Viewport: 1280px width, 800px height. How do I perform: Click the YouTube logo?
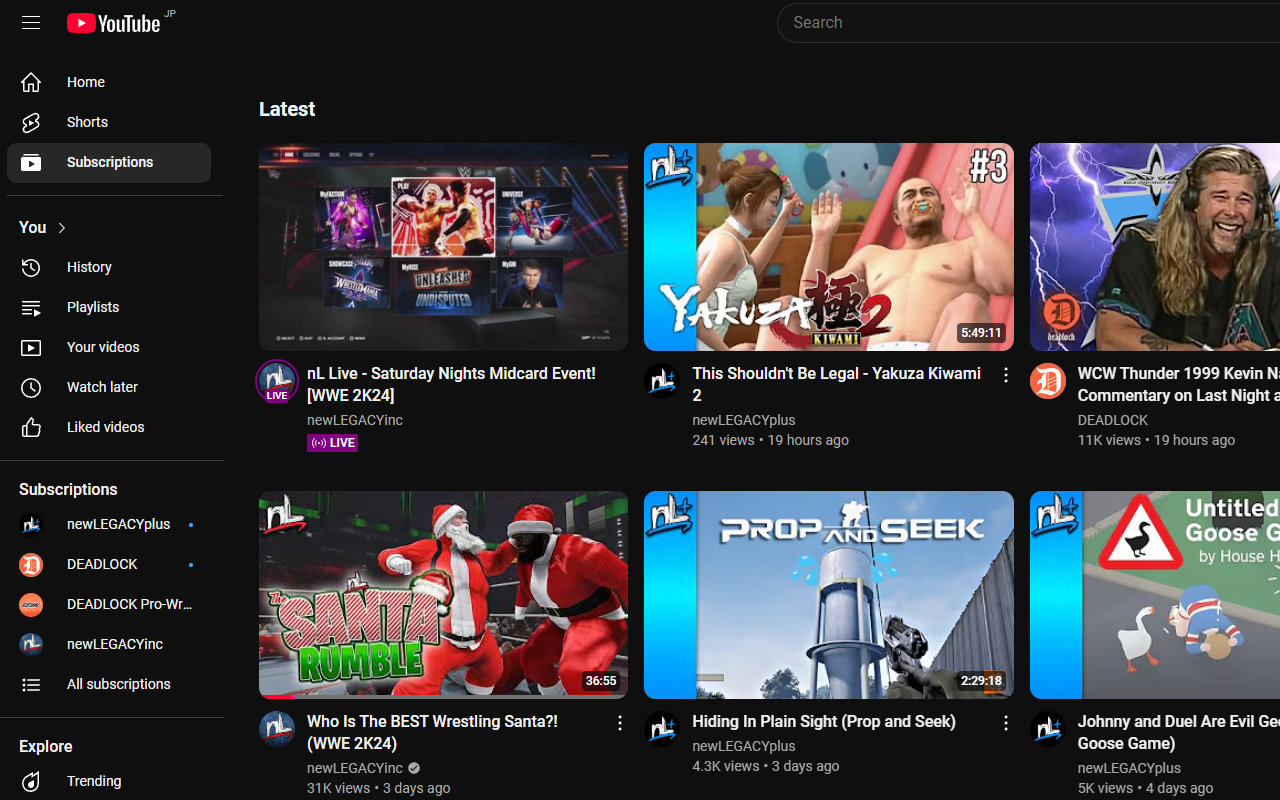click(x=113, y=22)
